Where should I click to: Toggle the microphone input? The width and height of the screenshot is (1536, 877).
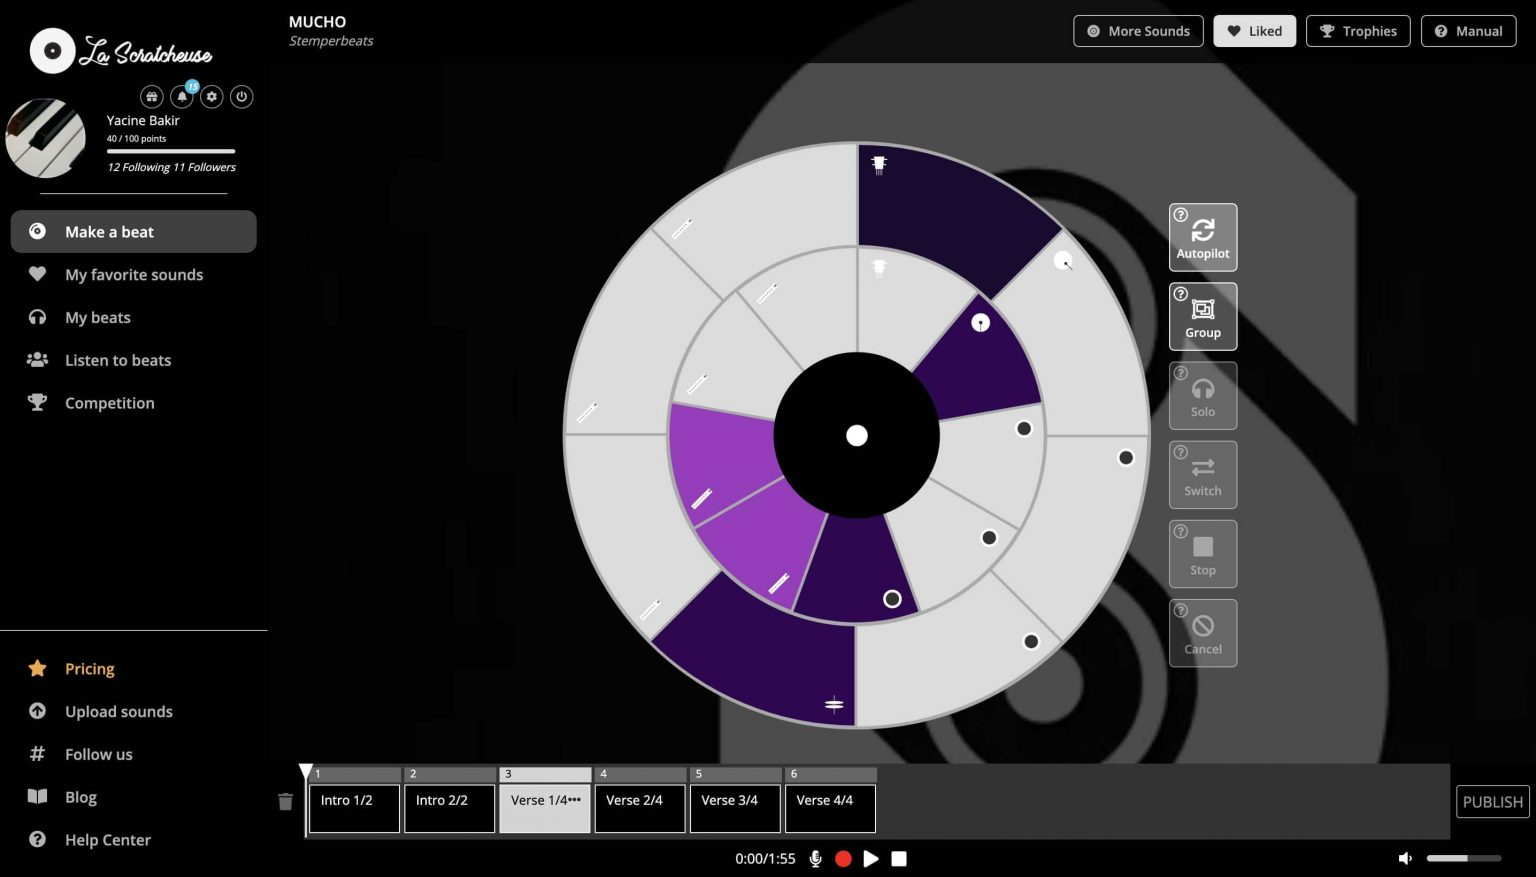coord(815,858)
